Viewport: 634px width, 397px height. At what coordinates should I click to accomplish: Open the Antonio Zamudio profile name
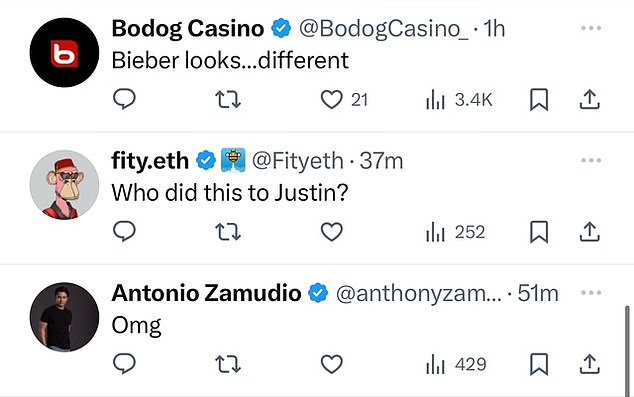[x=206, y=293]
